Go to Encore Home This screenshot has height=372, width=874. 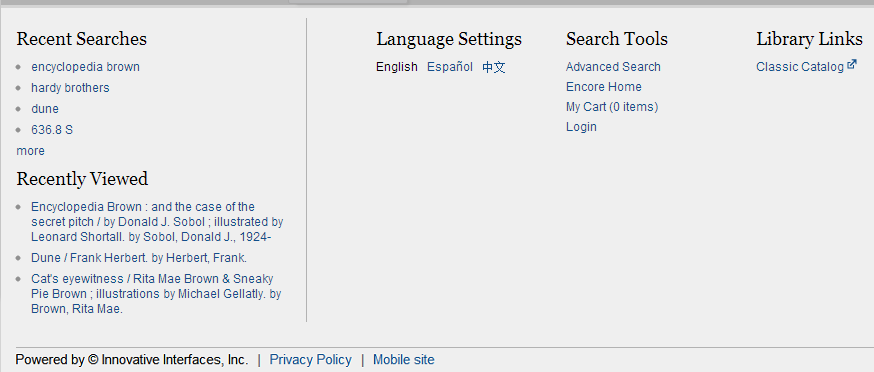coord(604,87)
